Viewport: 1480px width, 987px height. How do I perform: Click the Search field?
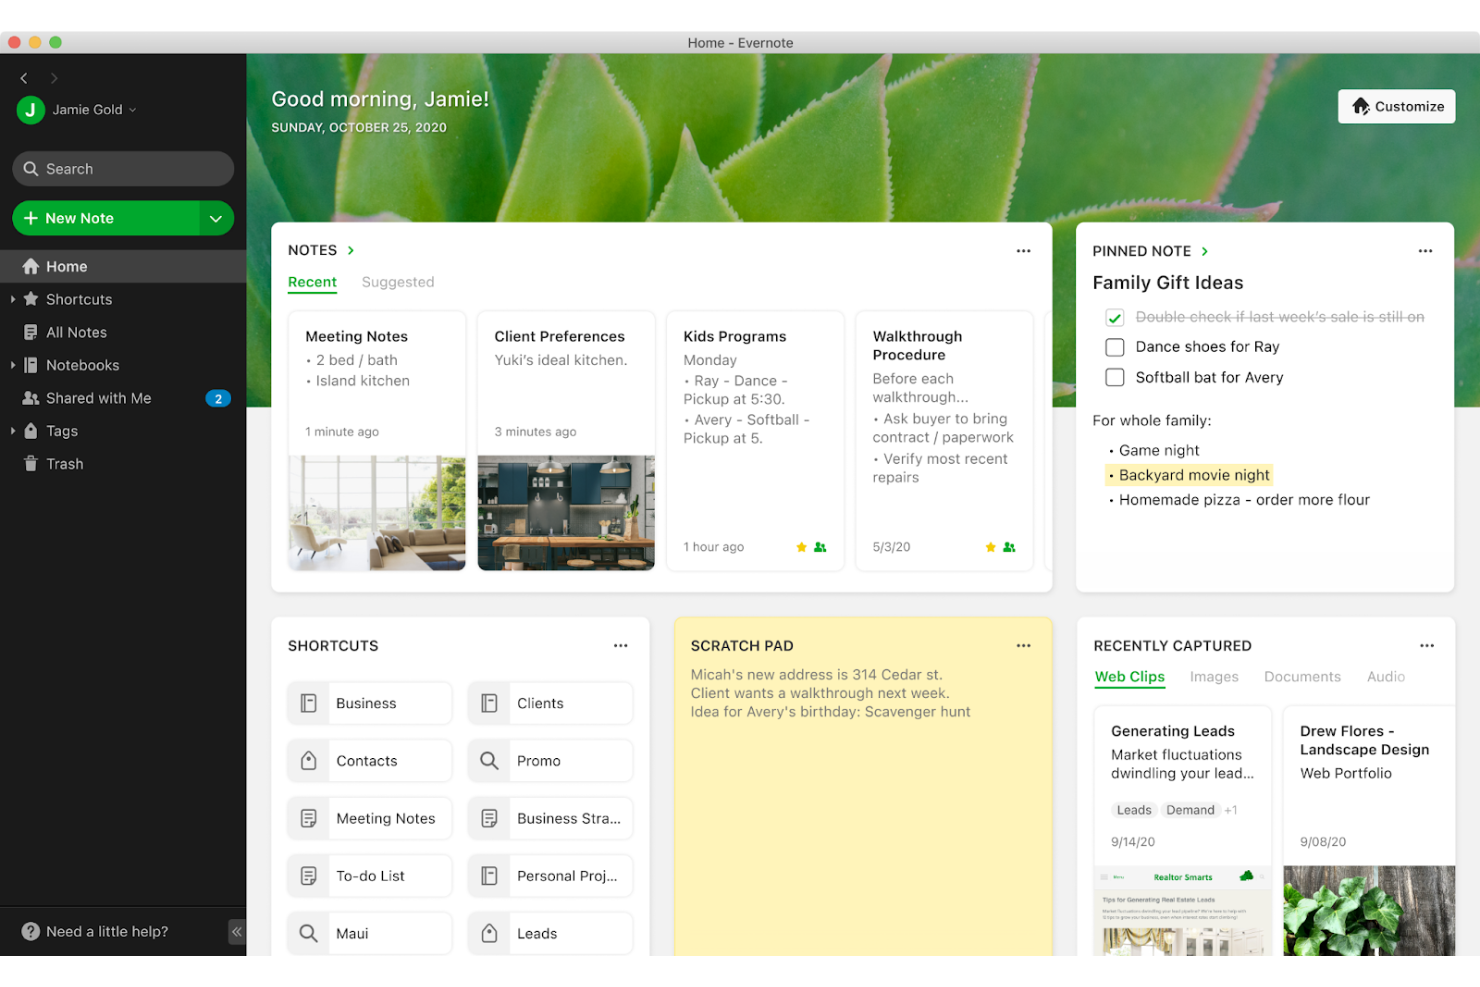[x=123, y=169]
